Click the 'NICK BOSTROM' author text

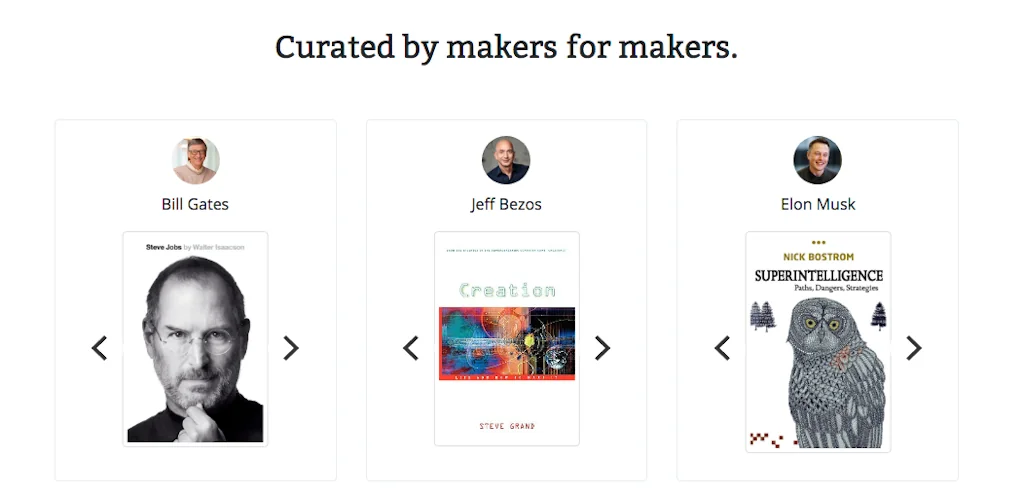click(x=818, y=257)
